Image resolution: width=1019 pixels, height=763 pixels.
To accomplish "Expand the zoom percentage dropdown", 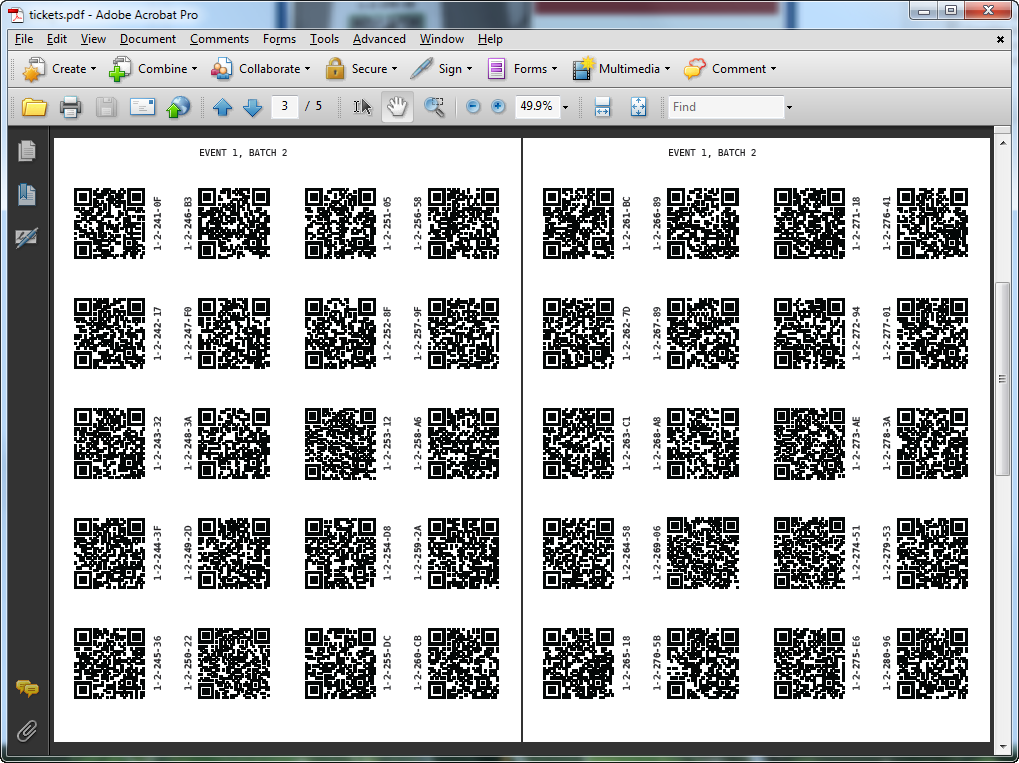I will tap(566, 107).
